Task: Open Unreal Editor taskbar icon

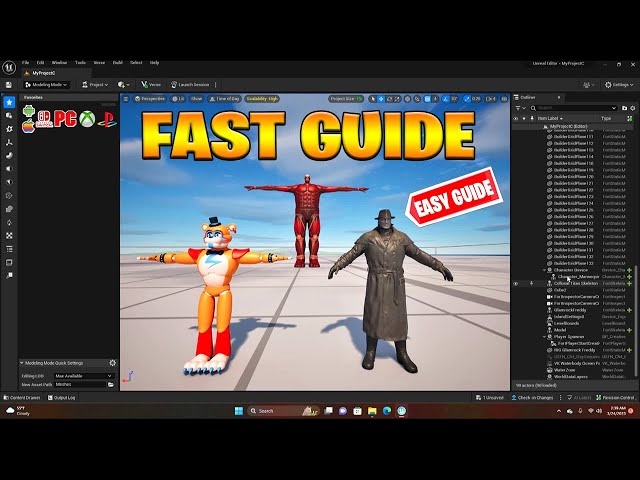Action: click(x=402, y=411)
